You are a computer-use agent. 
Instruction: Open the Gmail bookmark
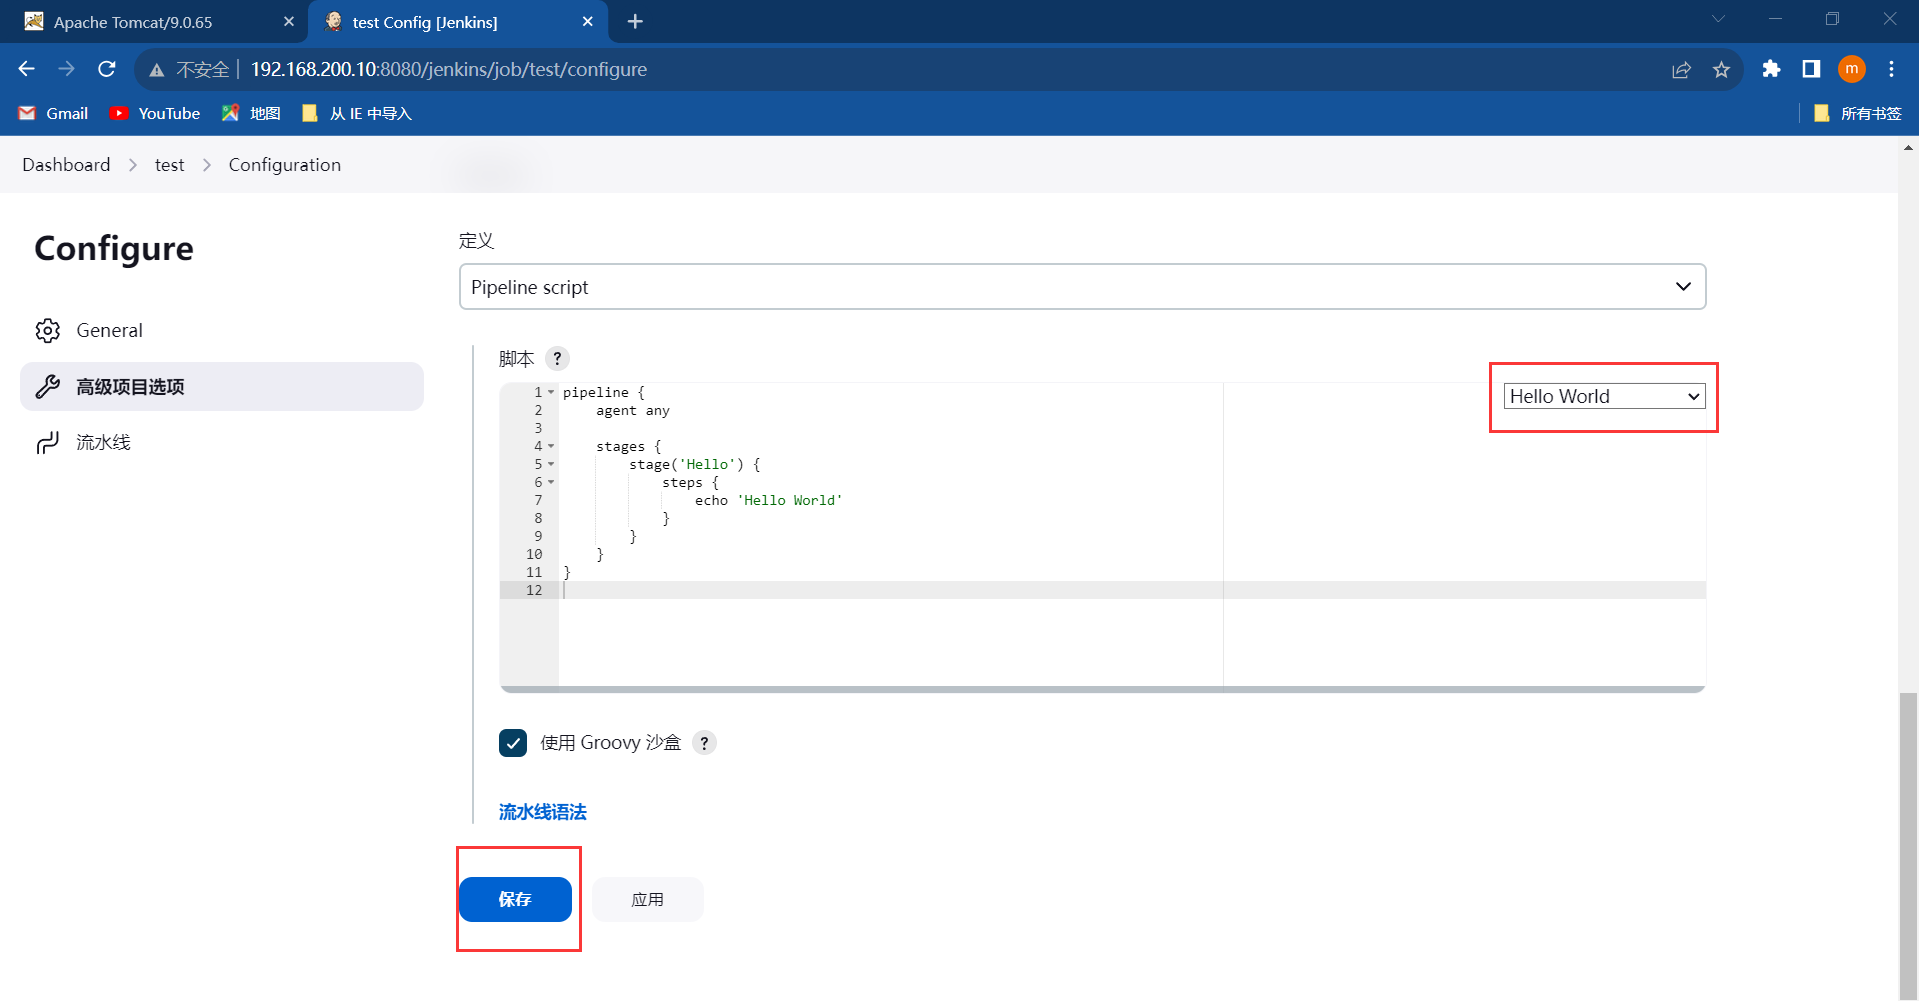pos(54,113)
